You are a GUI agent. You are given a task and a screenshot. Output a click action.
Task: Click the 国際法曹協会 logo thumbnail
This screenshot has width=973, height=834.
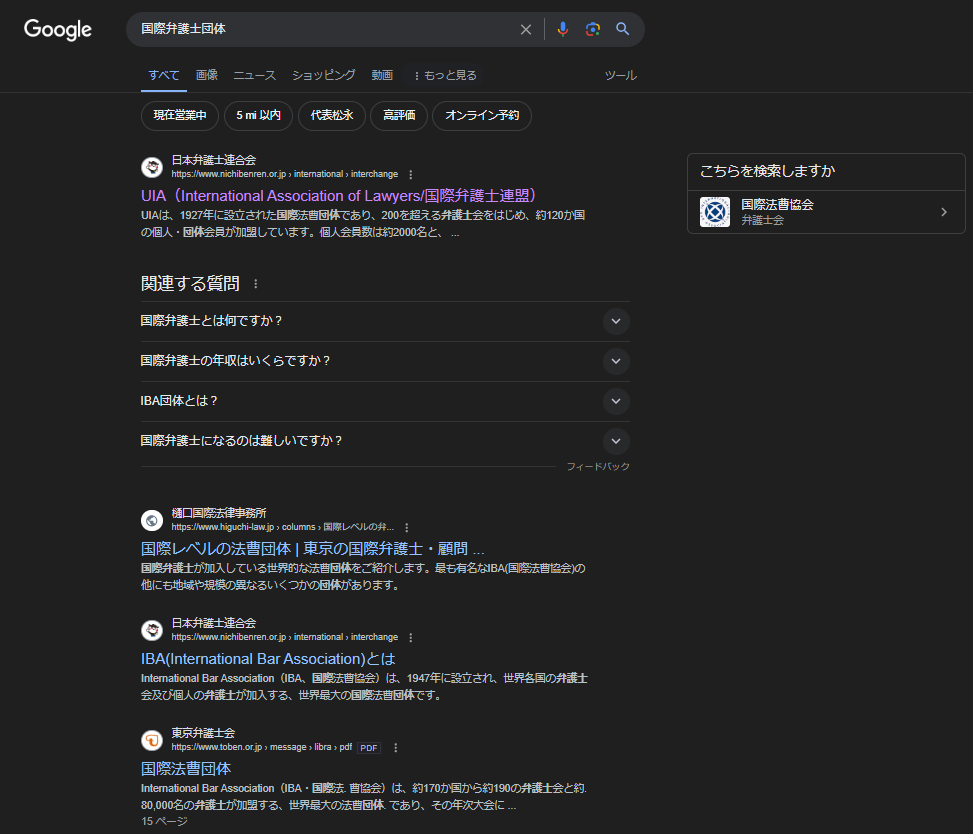click(x=715, y=212)
